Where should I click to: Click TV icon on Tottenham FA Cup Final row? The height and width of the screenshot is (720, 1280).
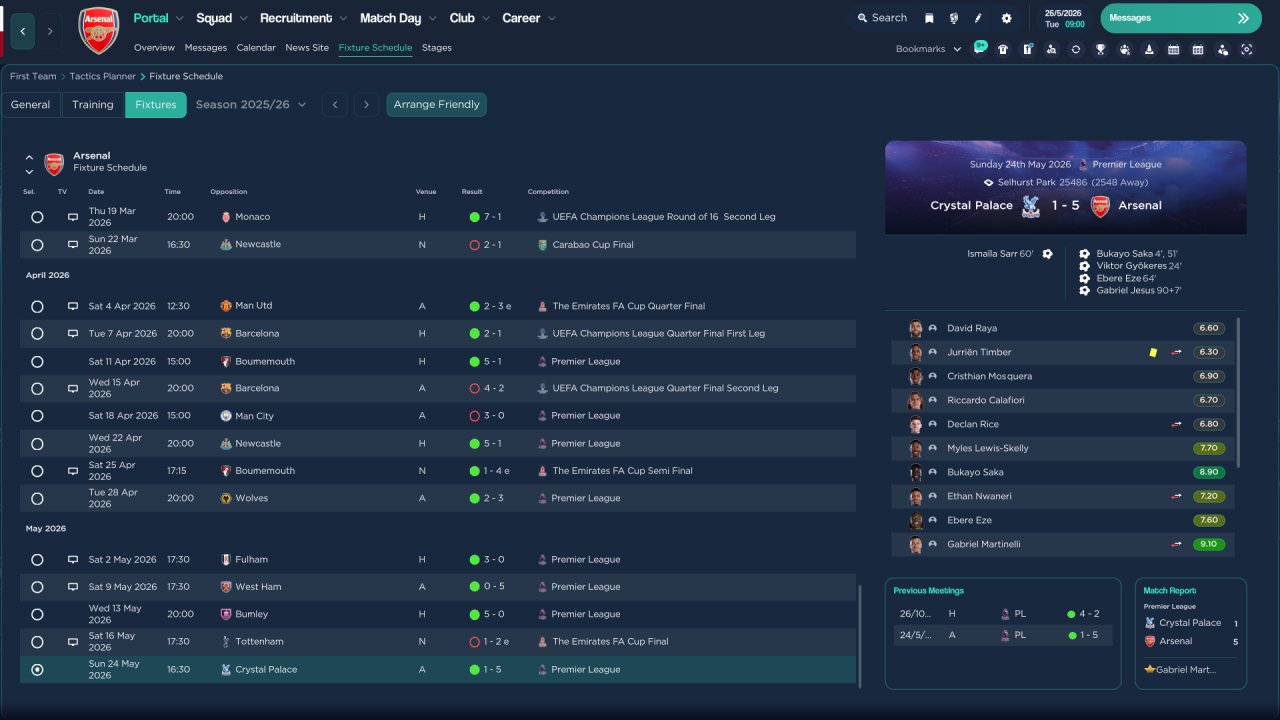pyautogui.click(x=73, y=642)
